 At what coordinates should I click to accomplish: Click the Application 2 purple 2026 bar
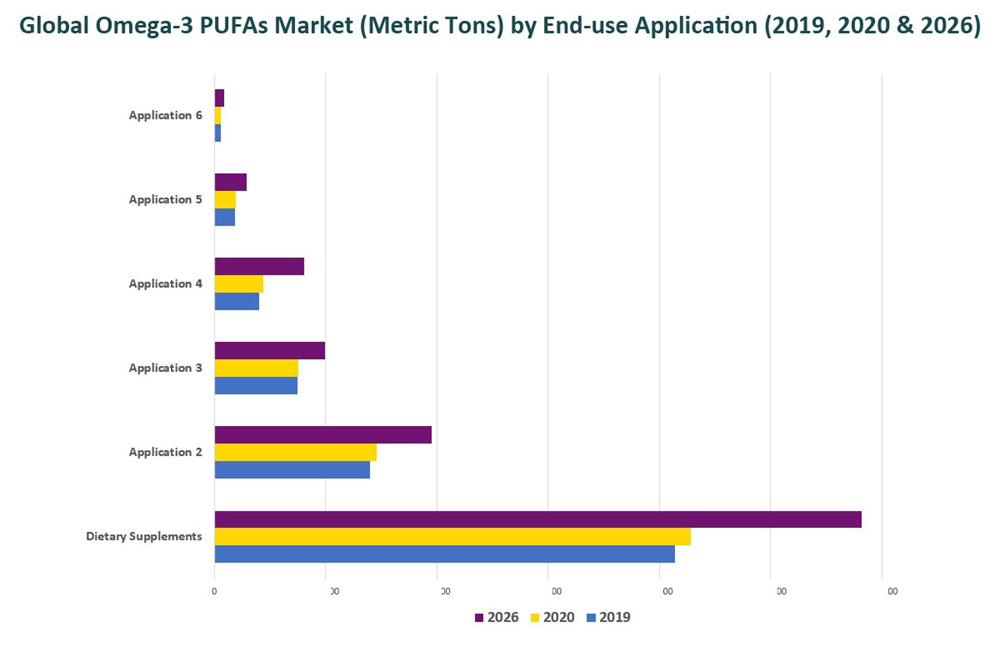click(323, 435)
